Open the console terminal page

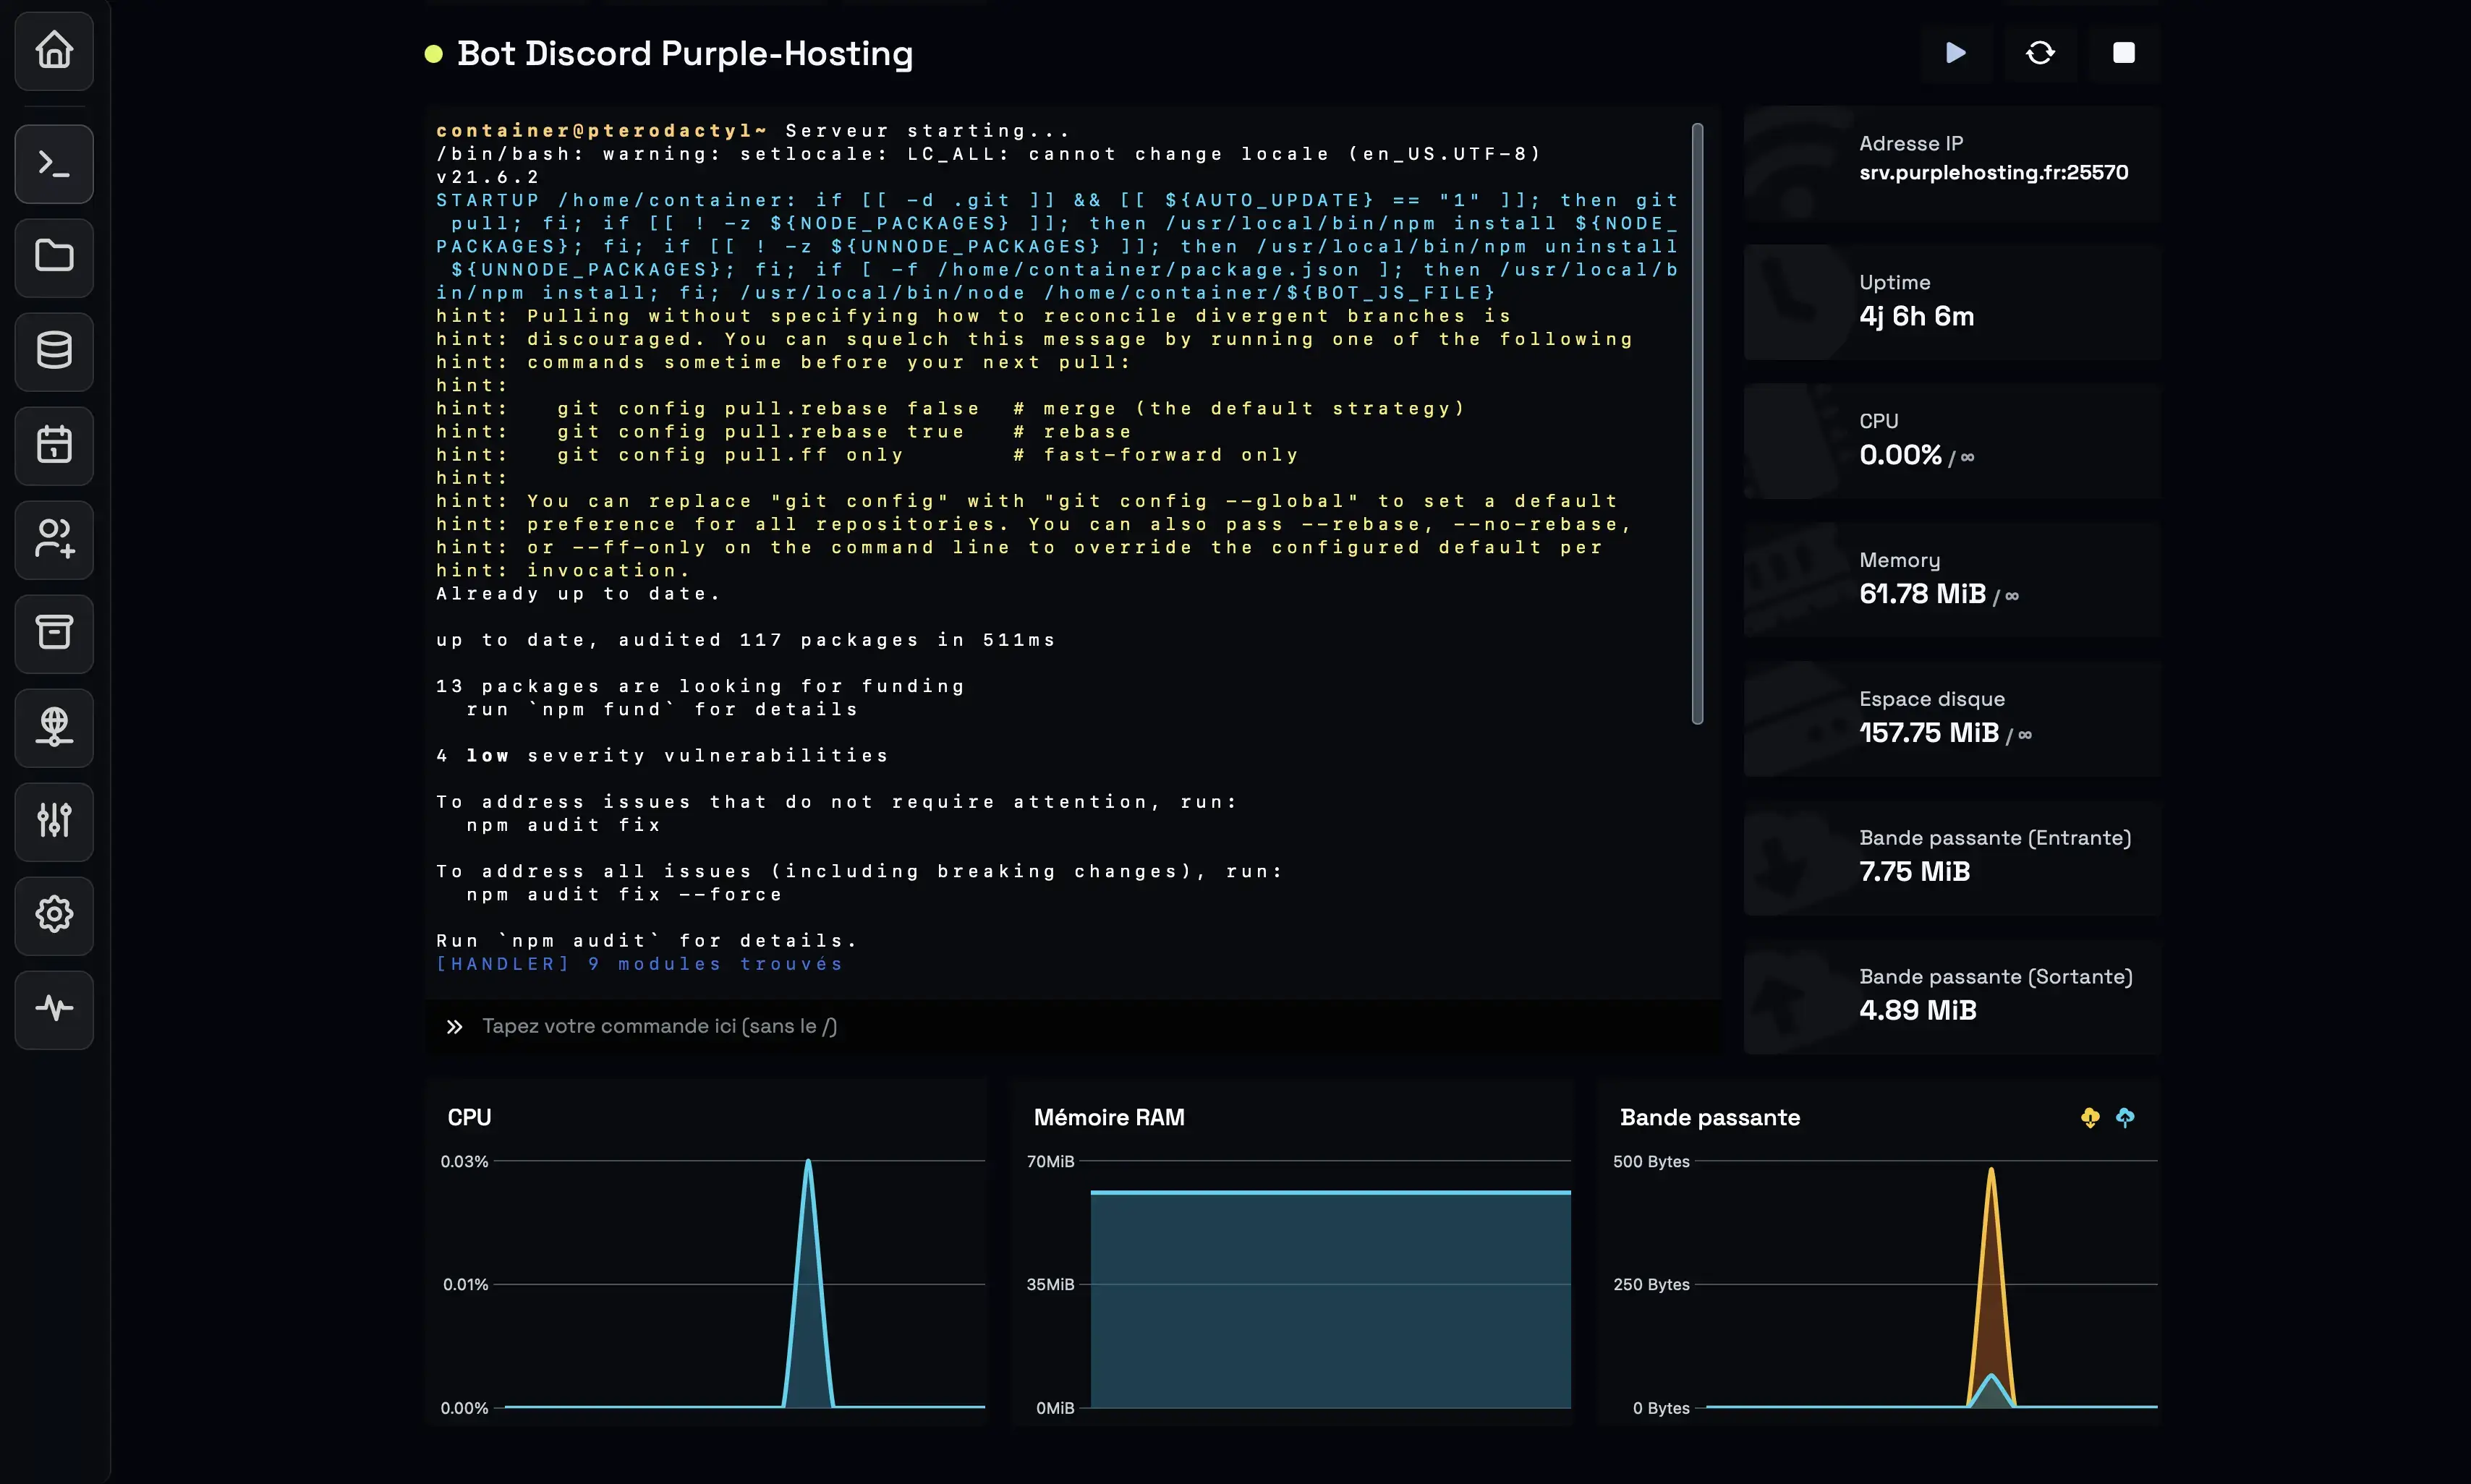pos(54,164)
